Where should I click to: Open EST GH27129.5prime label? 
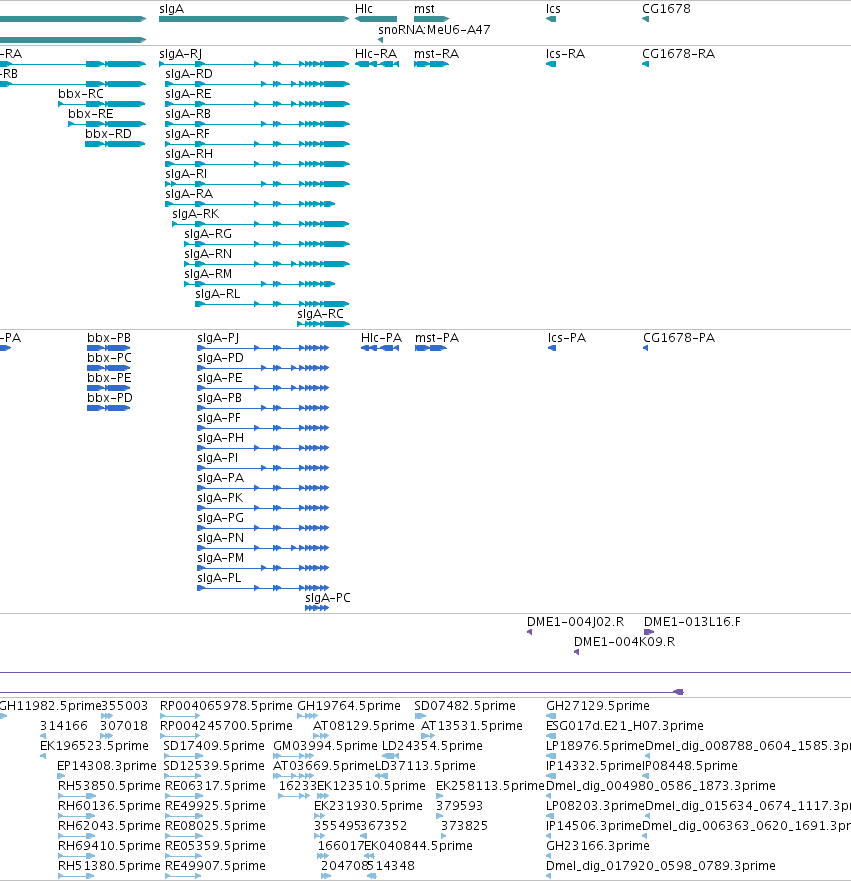(598, 706)
